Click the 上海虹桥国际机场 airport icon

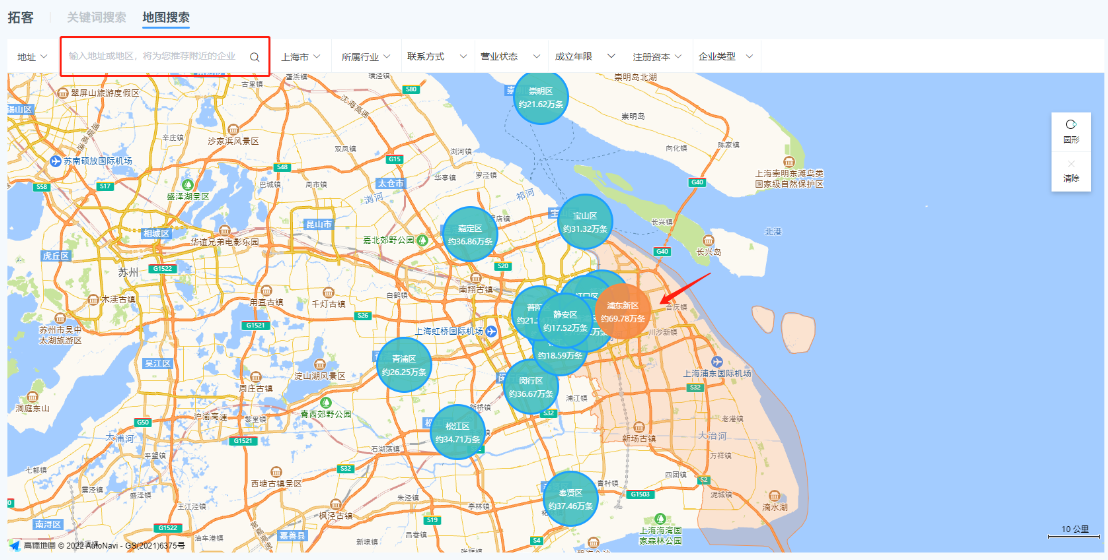491,331
